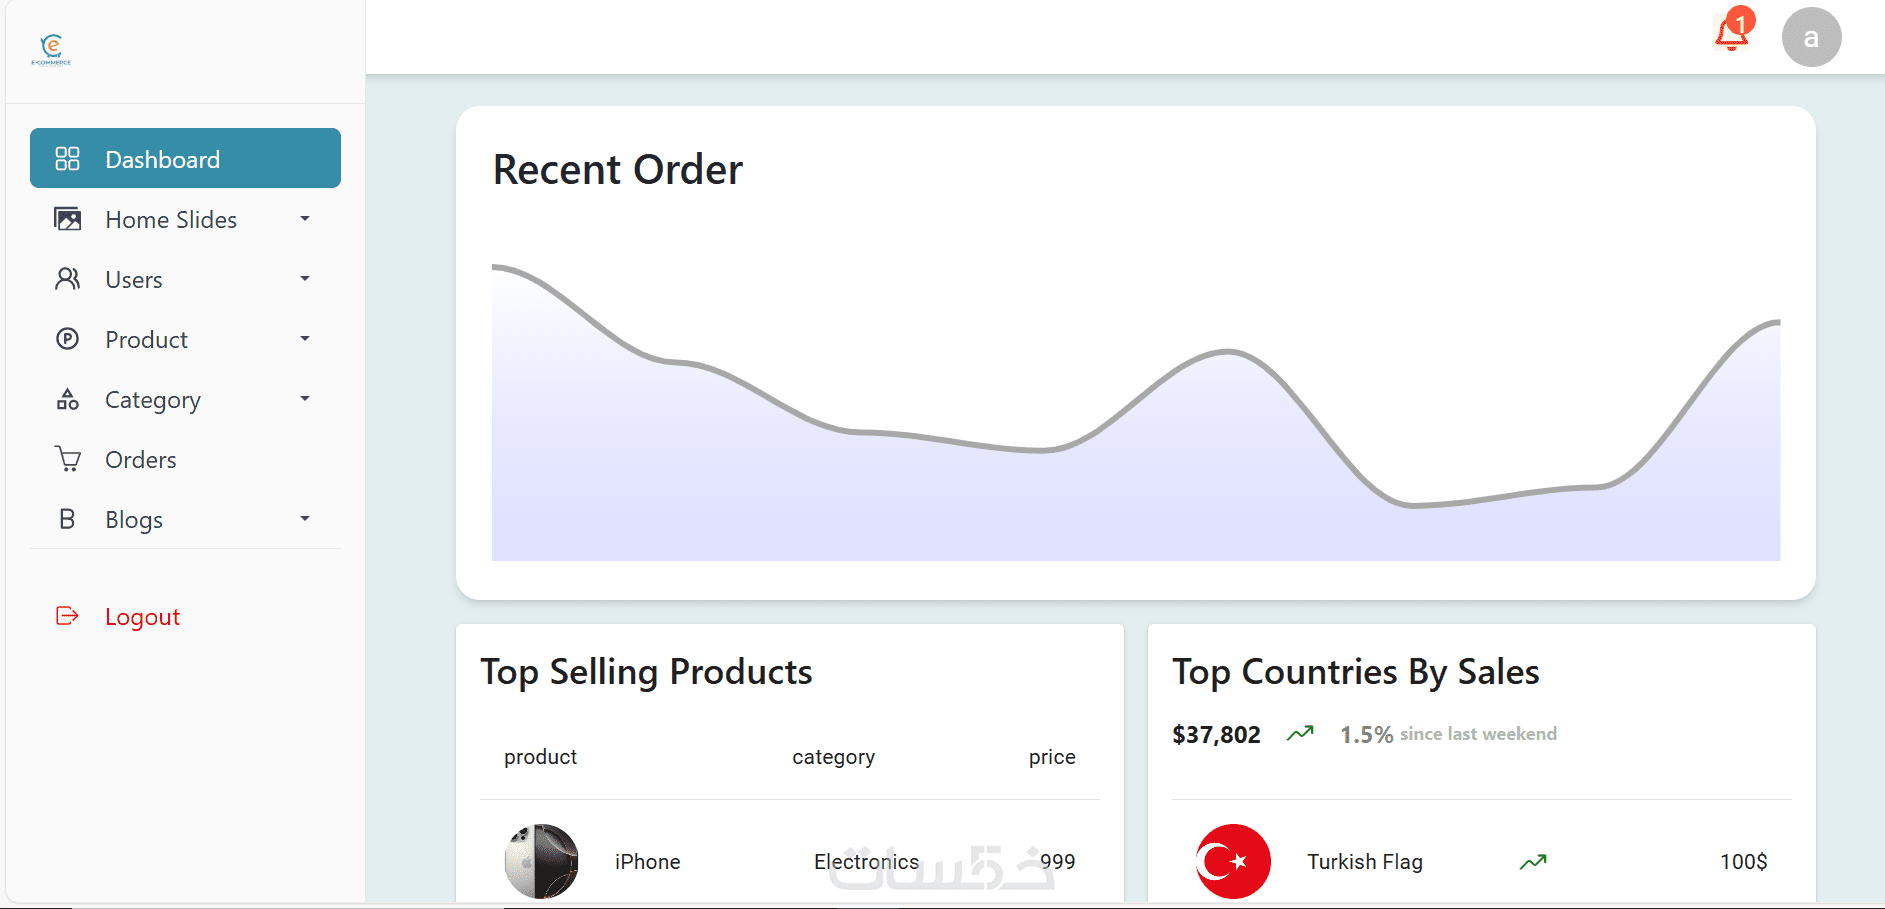Click the Home Slides image icon
Image resolution: width=1885 pixels, height=909 pixels.
(67, 219)
